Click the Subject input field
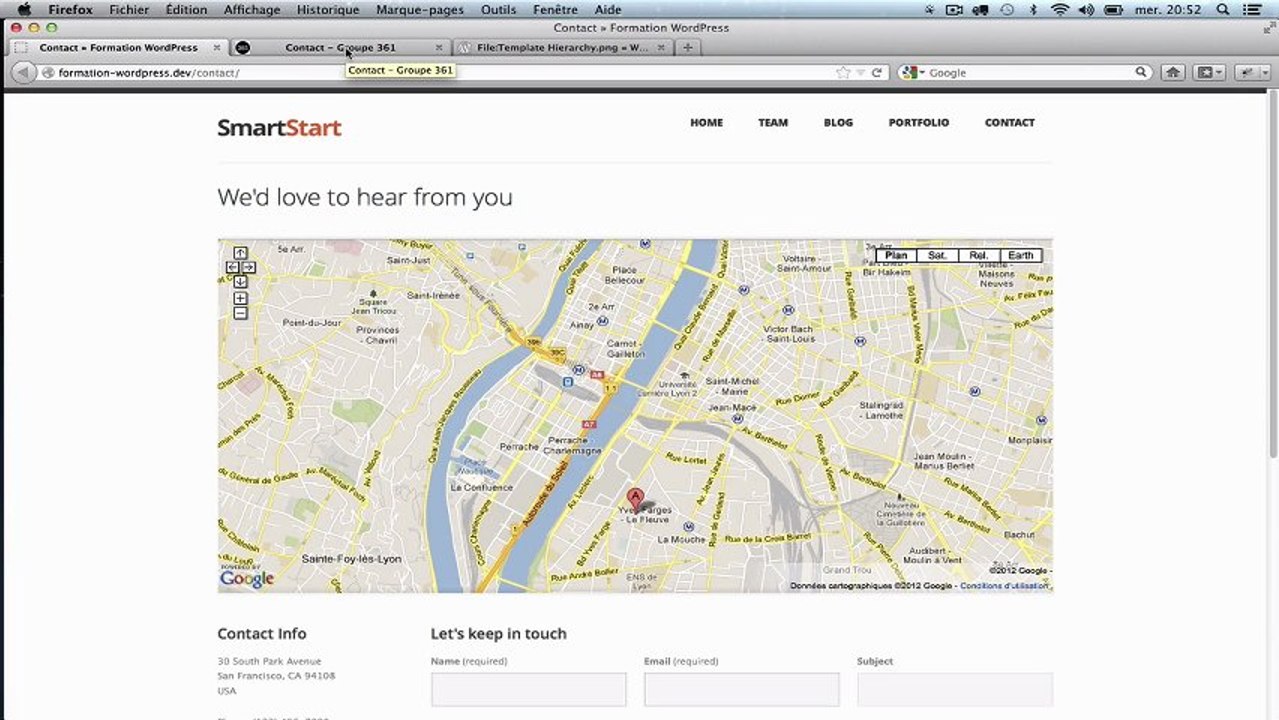1279x720 pixels. pyautogui.click(x=955, y=689)
